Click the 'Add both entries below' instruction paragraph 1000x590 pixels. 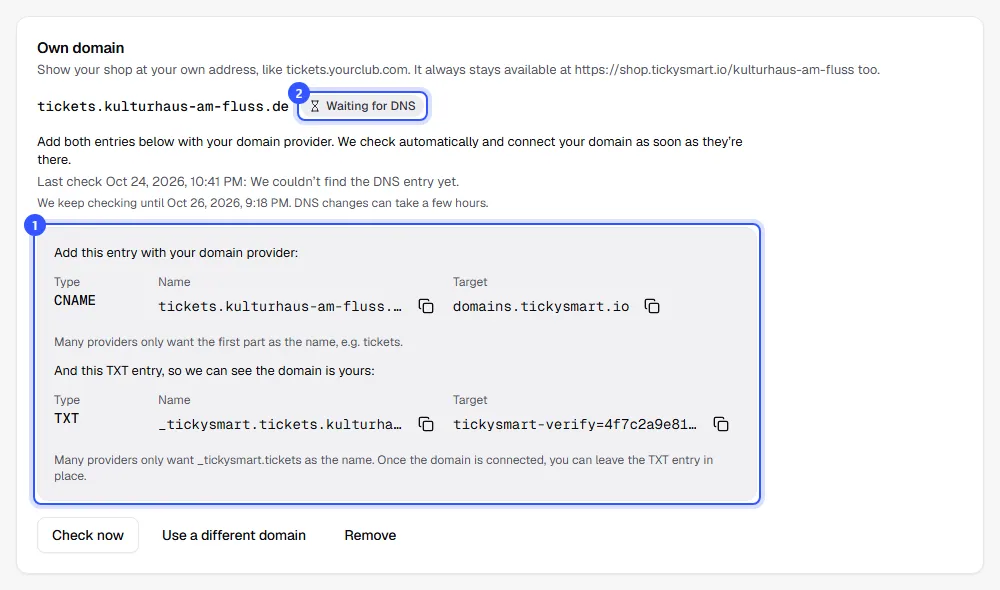[390, 151]
